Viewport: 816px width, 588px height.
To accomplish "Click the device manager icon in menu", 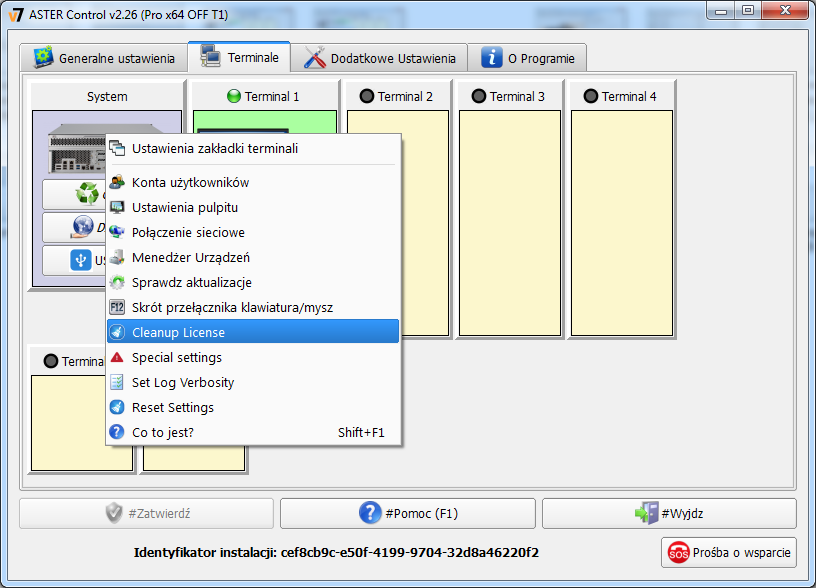I will coord(117,257).
